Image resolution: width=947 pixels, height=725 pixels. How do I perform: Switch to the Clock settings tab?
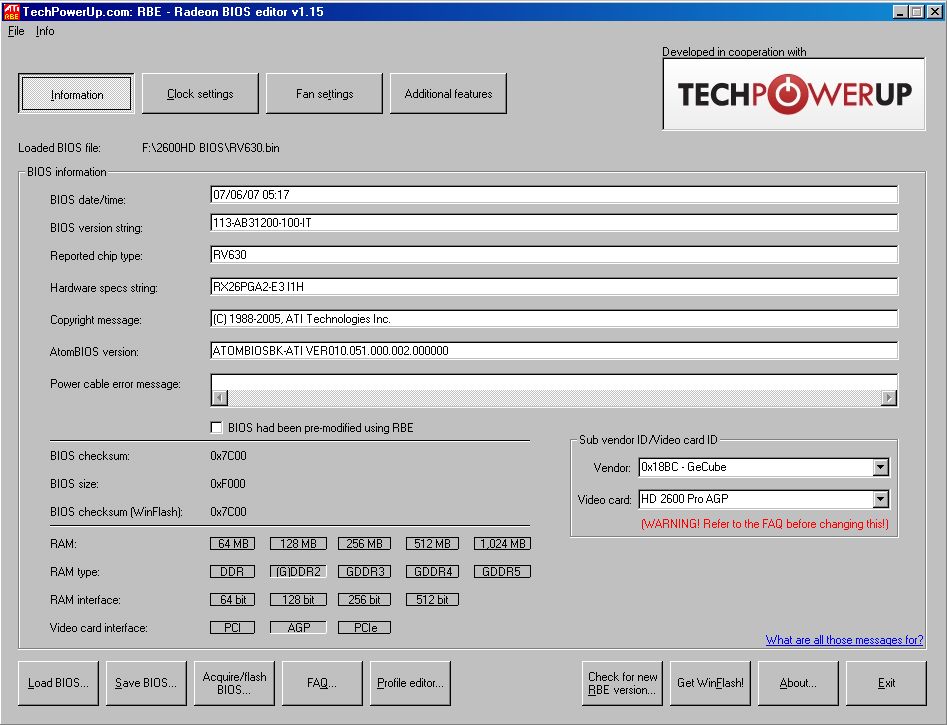(x=200, y=94)
